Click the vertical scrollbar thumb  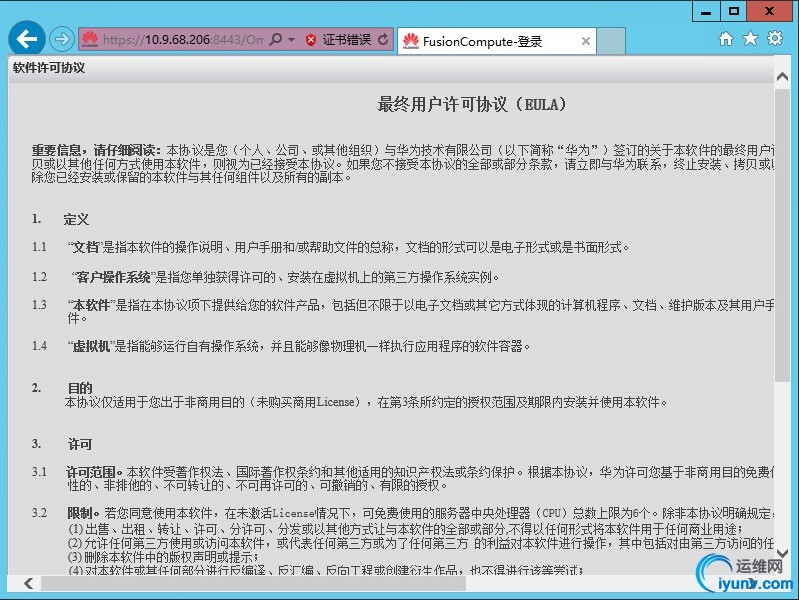pos(782,234)
